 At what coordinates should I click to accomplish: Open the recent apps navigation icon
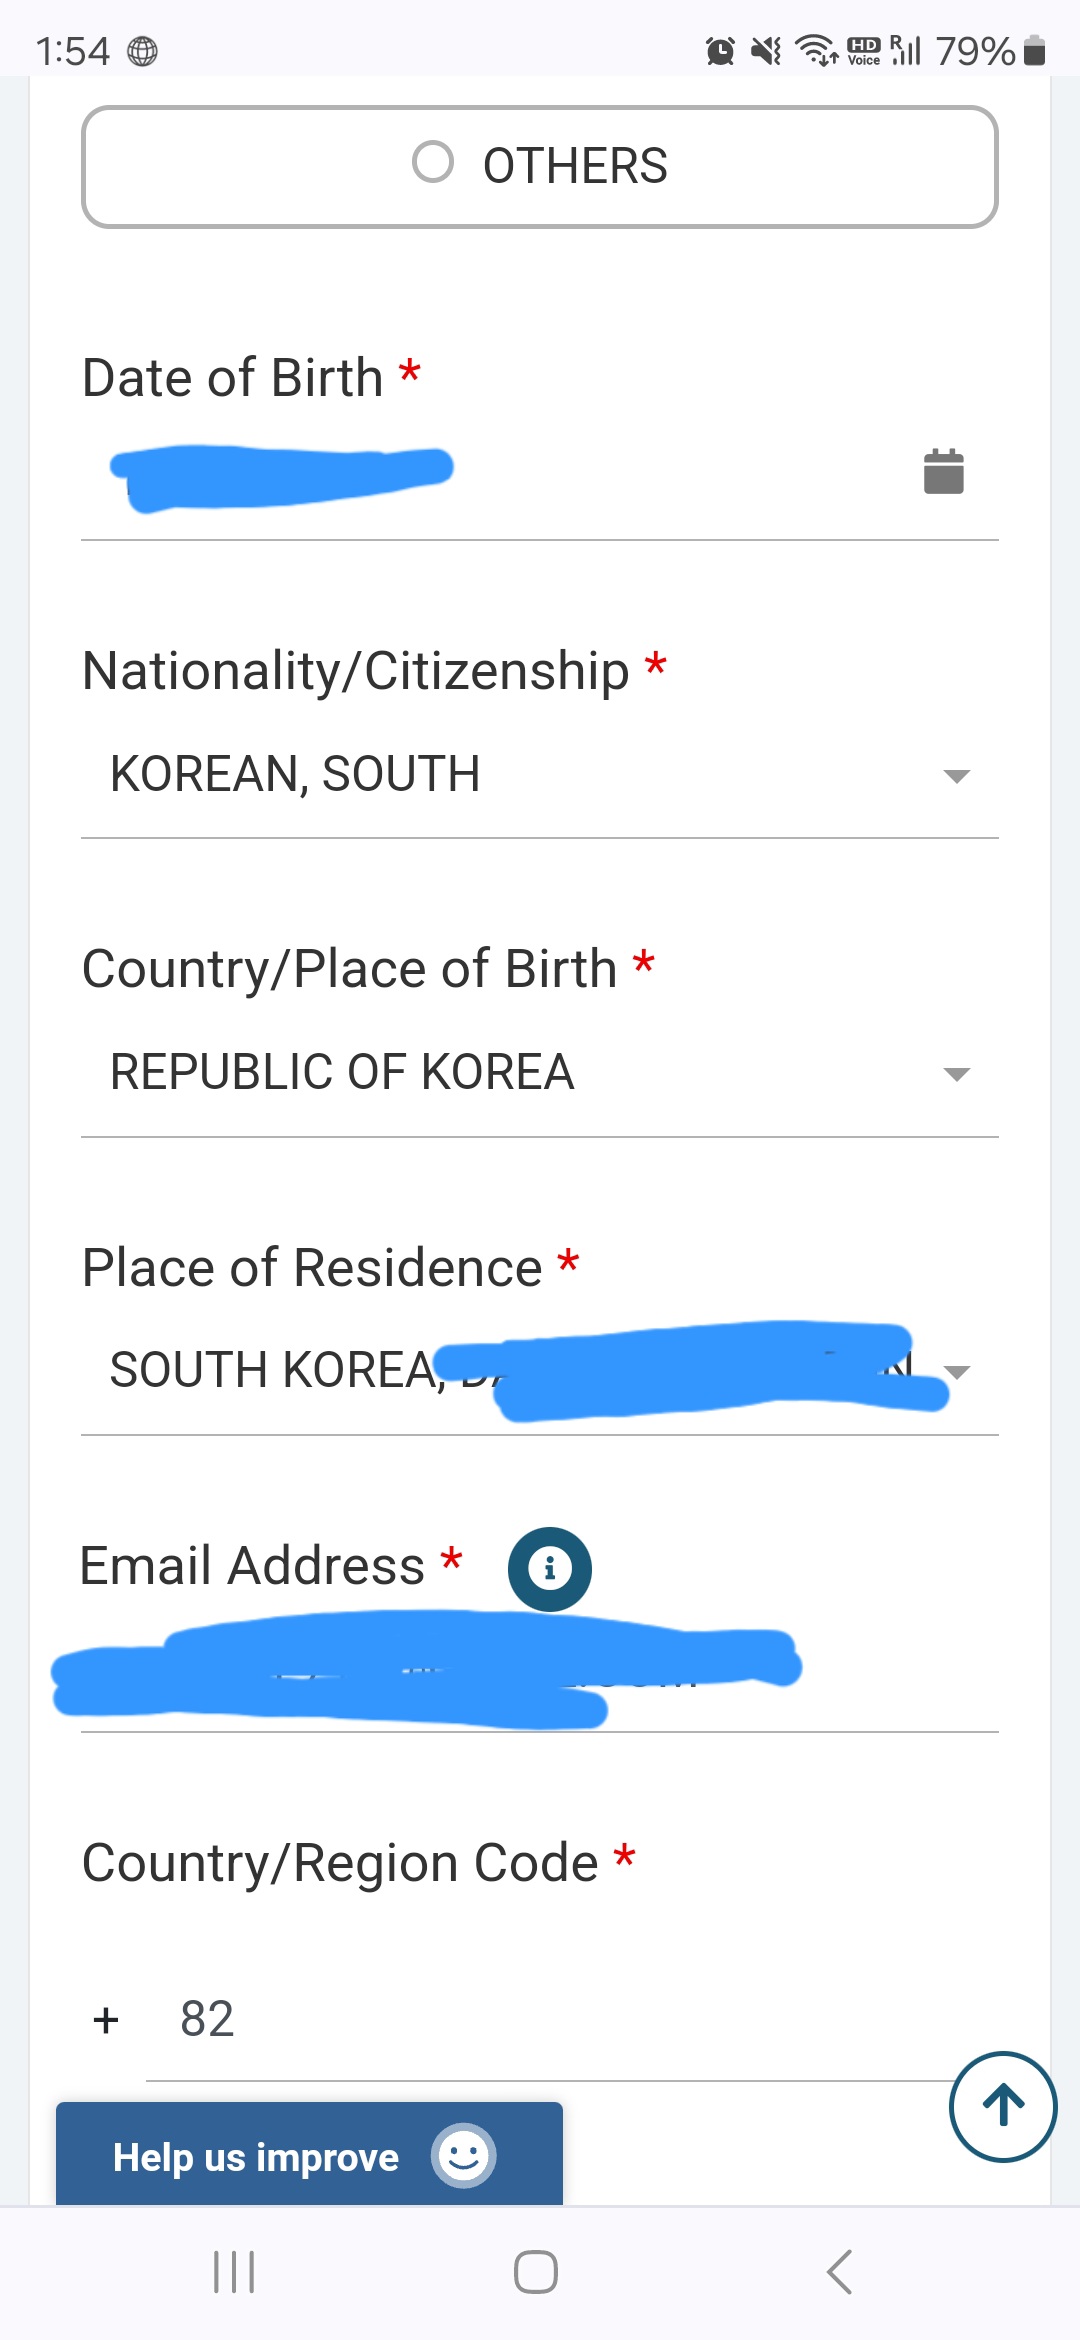tap(234, 2272)
